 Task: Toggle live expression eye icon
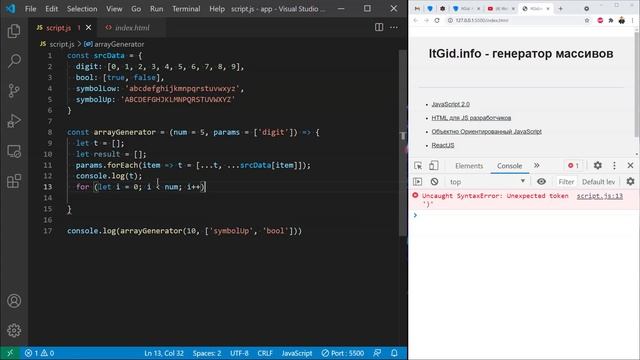click(x=541, y=182)
